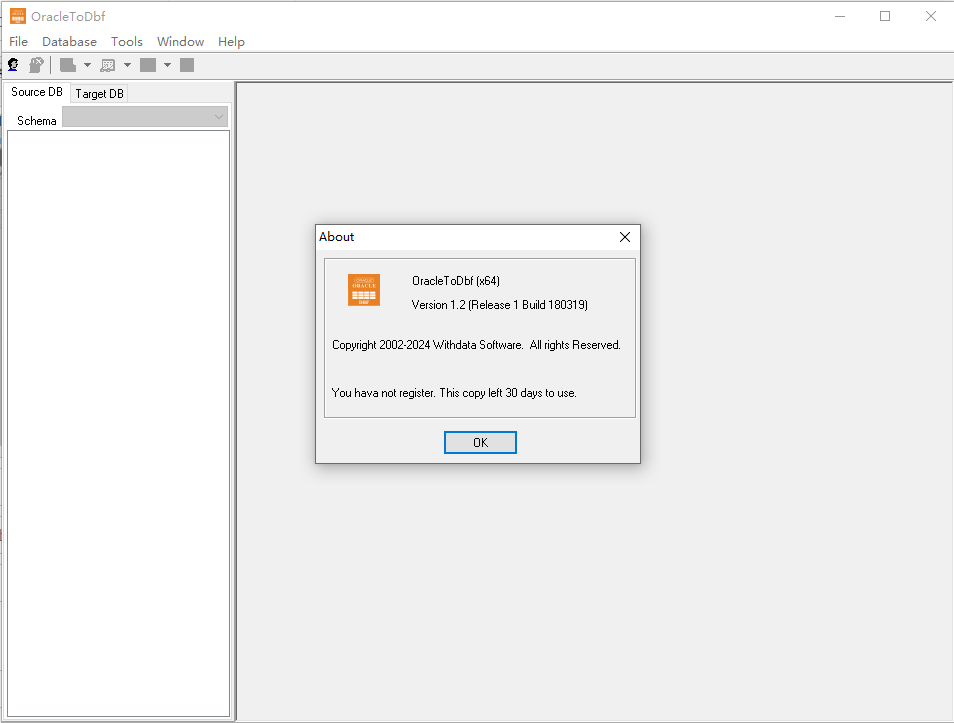Click the OracleToDbf title bar app icon
This screenshot has height=723, width=954.
tap(18, 16)
